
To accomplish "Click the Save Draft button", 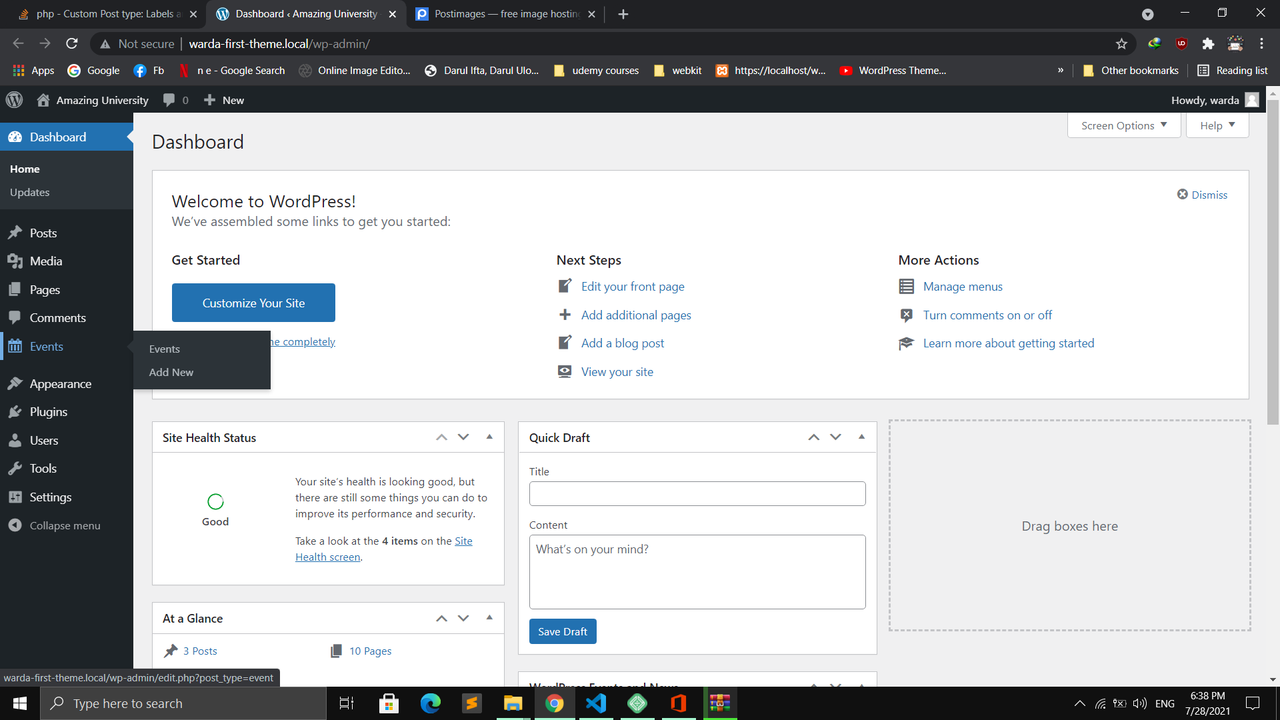I will 562,631.
